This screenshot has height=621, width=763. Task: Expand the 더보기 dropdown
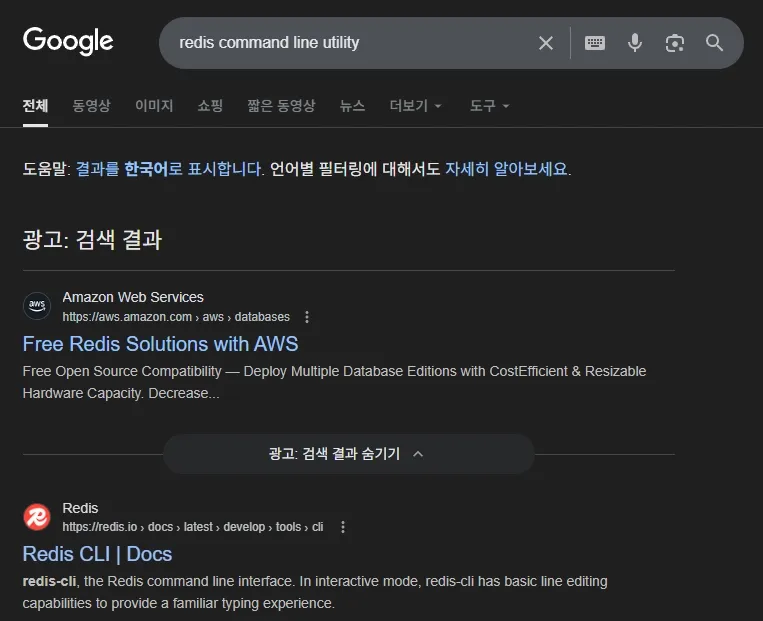tap(416, 106)
